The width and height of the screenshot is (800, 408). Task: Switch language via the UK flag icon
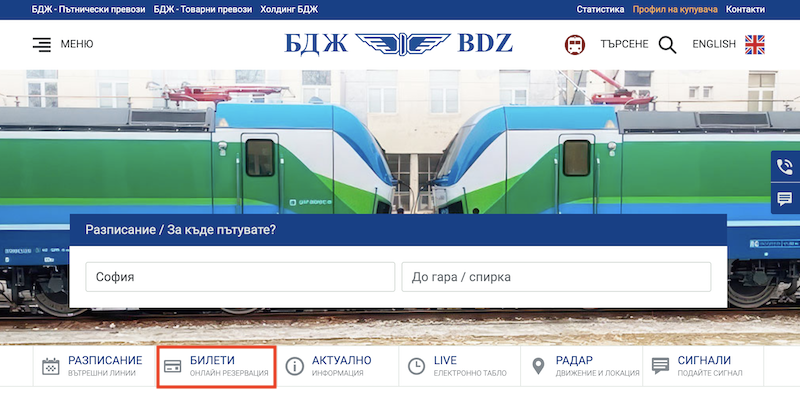coord(755,44)
